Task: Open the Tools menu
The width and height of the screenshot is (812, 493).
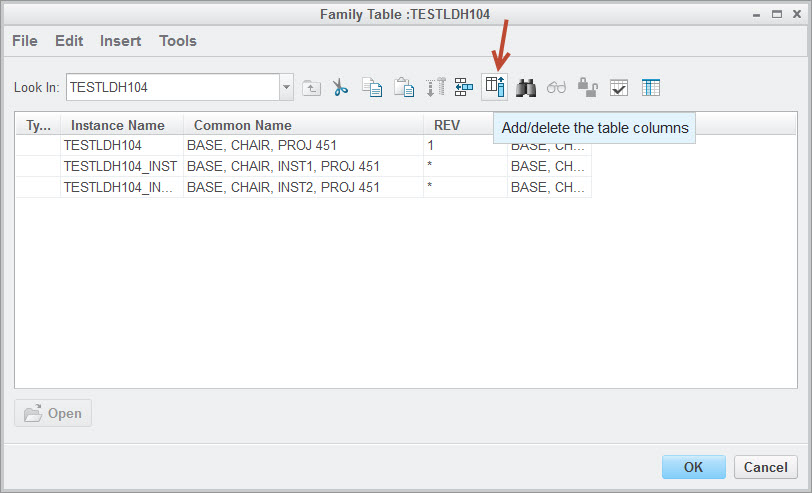Action: [178, 41]
